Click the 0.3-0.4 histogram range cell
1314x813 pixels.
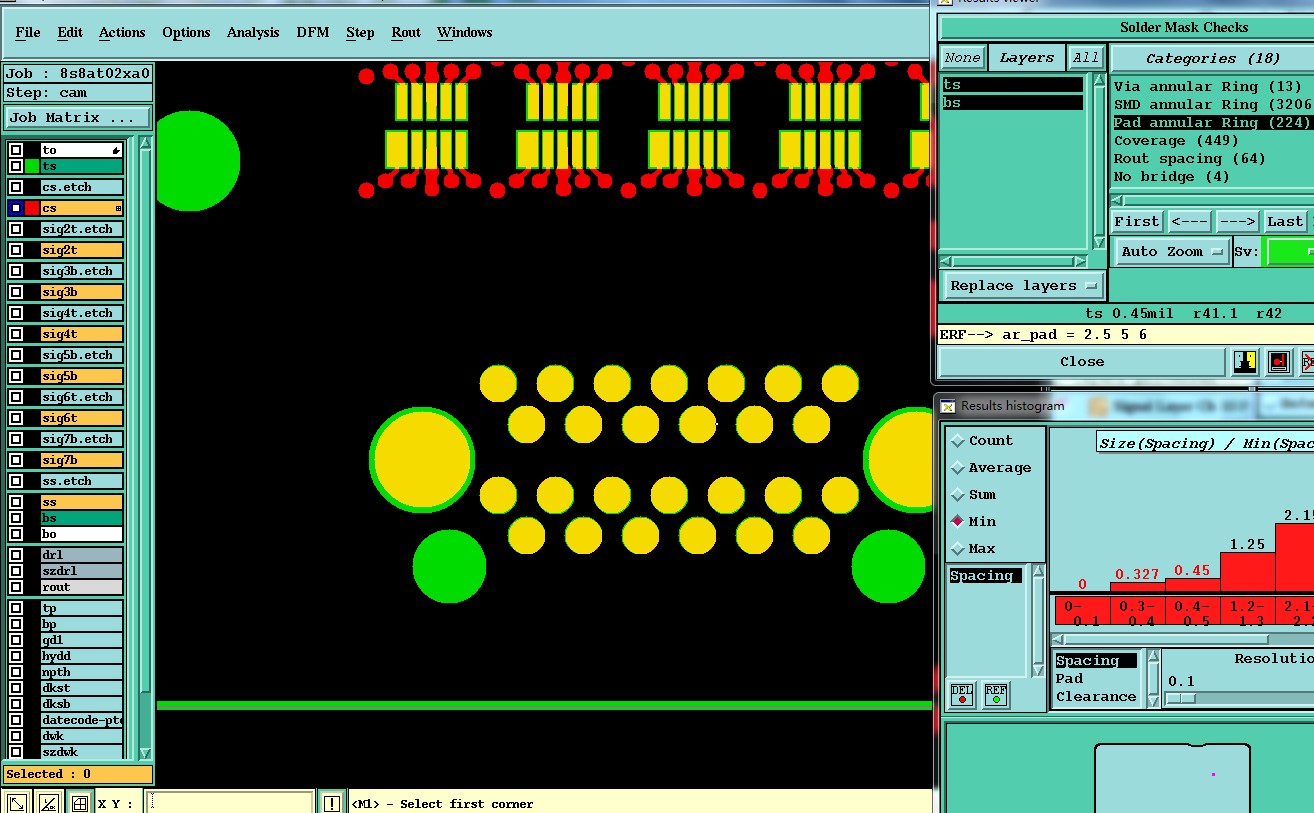click(1137, 613)
